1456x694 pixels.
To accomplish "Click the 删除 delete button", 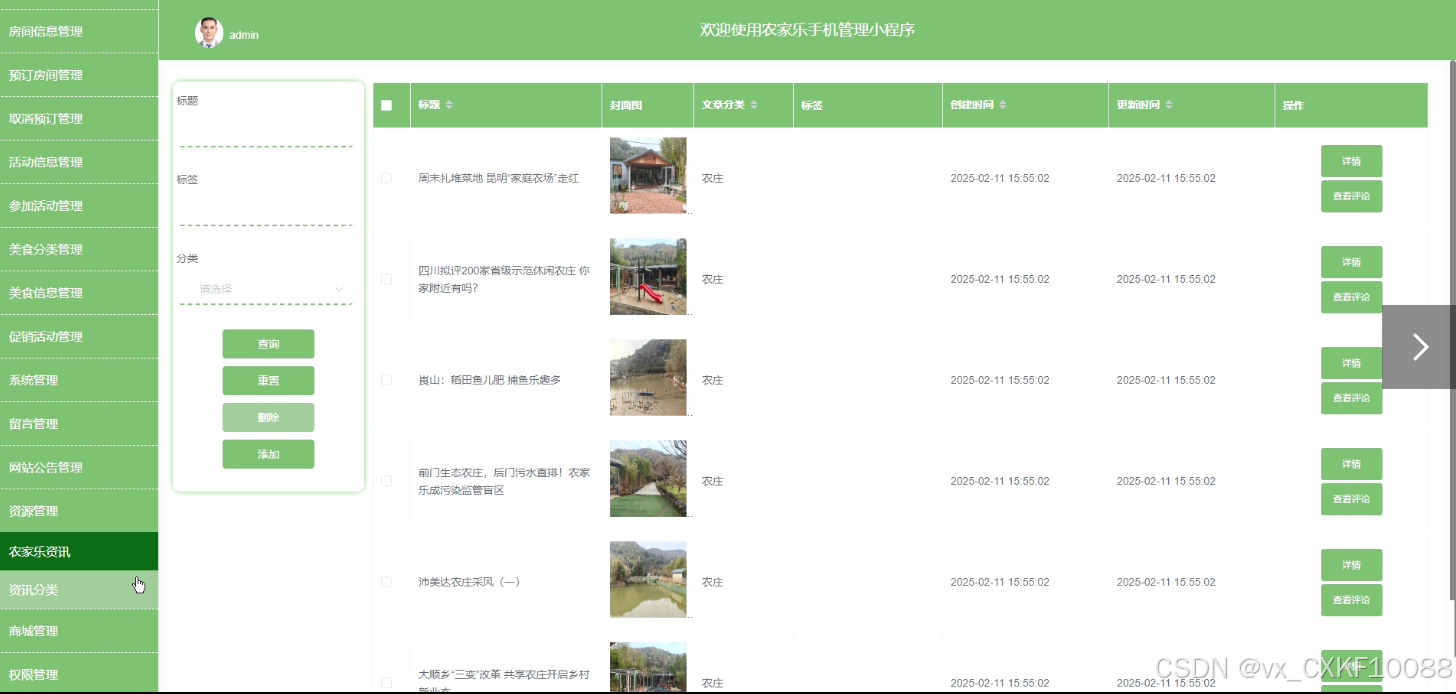I will [268, 418].
